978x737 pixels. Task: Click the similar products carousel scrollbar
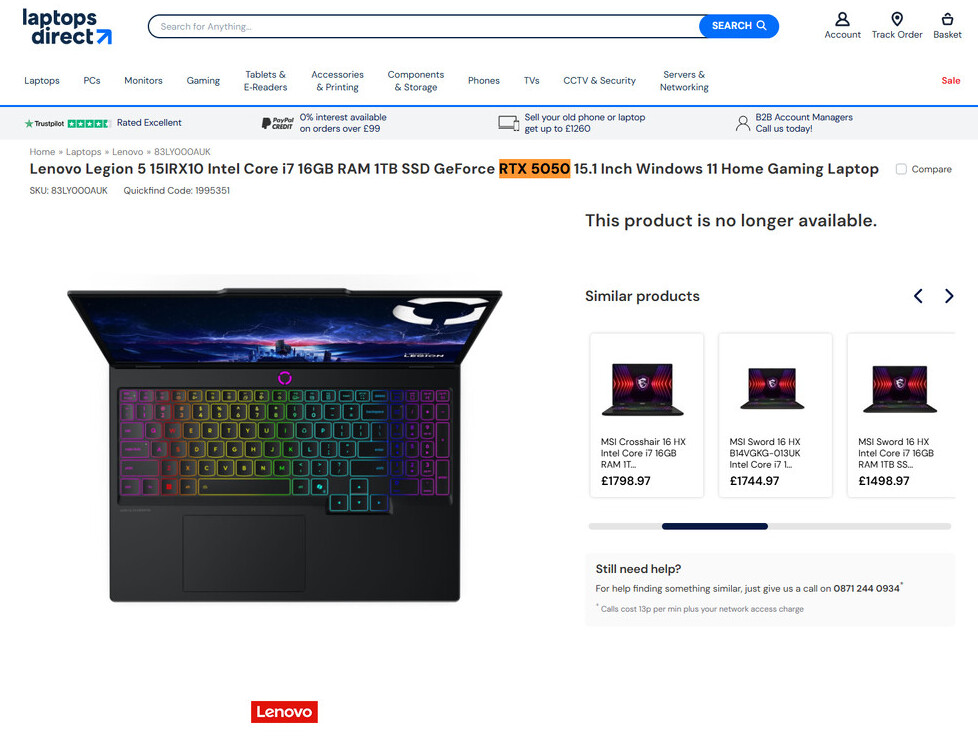point(770,526)
